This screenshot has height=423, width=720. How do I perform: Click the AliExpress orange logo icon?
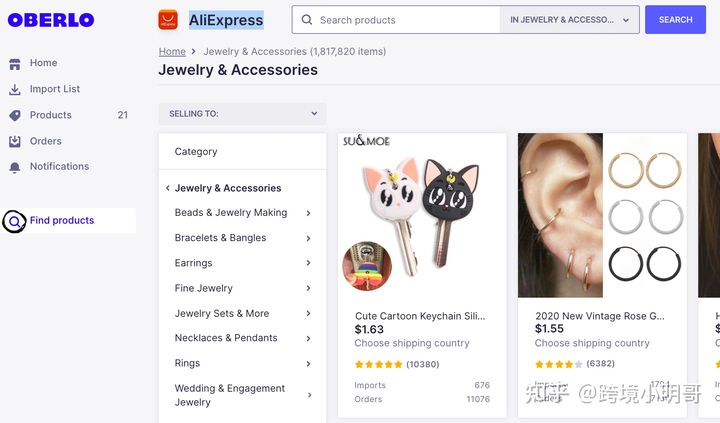point(168,20)
